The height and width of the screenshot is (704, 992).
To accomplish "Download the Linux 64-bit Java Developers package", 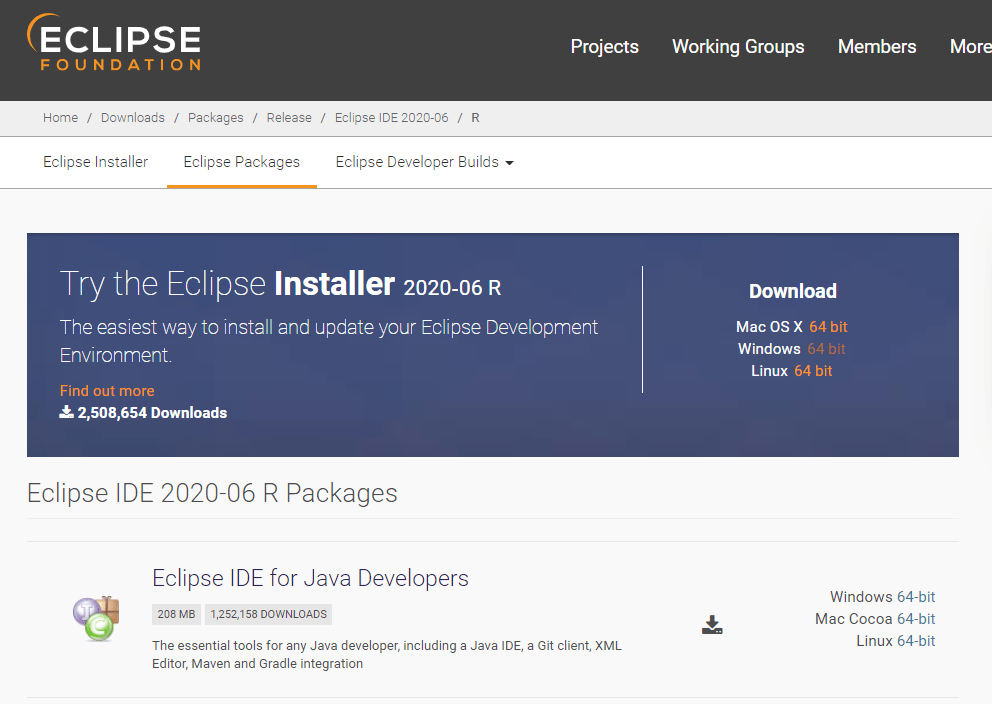I will (x=915, y=641).
